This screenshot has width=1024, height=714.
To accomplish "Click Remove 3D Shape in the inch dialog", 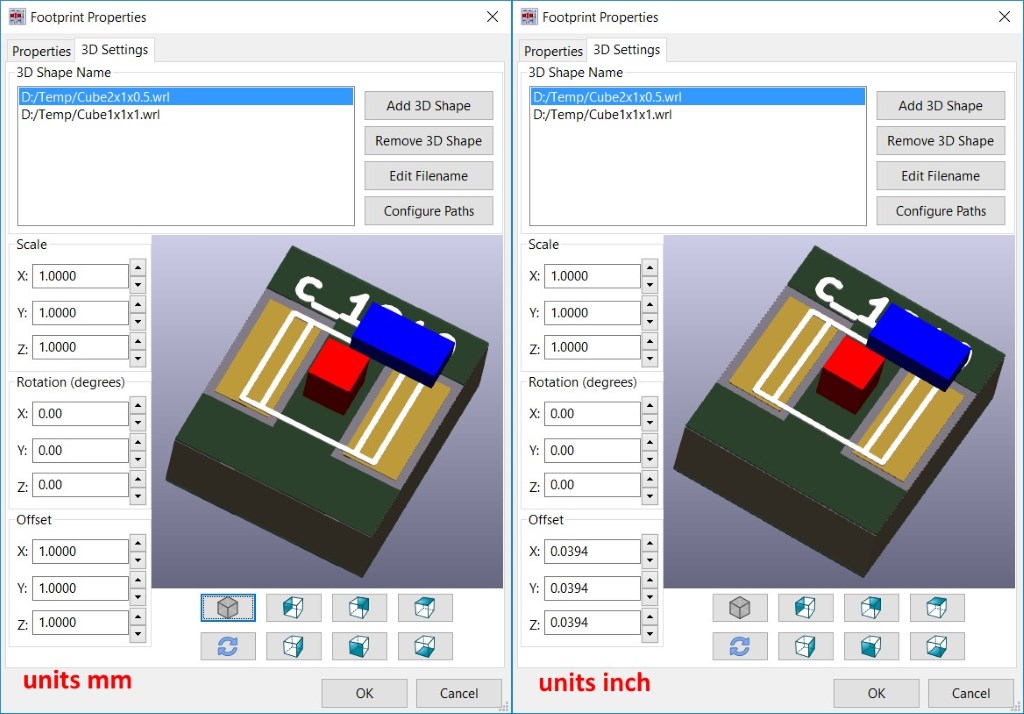I will pos(940,141).
